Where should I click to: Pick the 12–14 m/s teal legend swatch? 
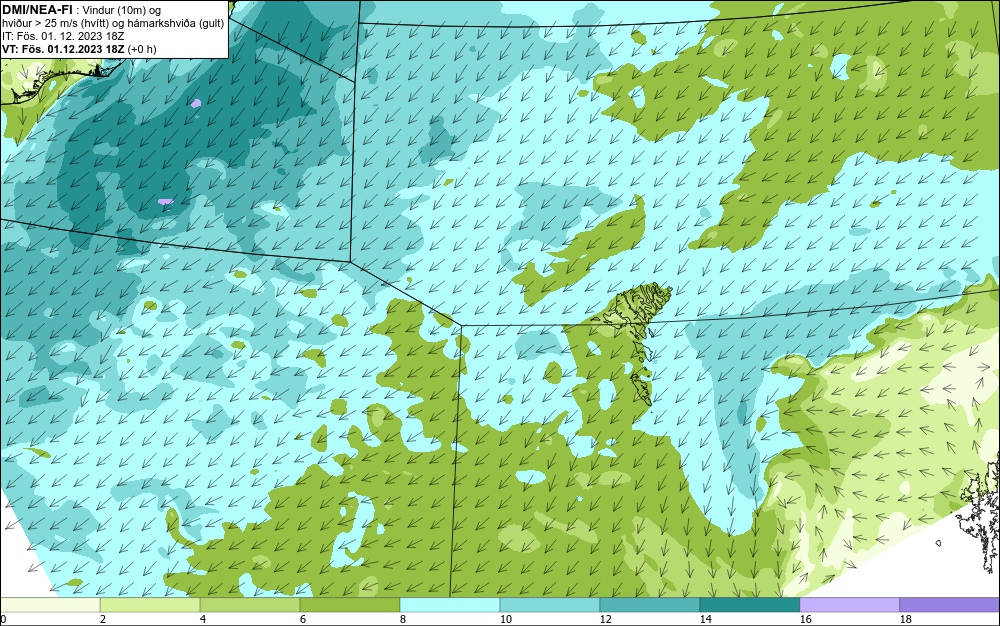(650, 605)
